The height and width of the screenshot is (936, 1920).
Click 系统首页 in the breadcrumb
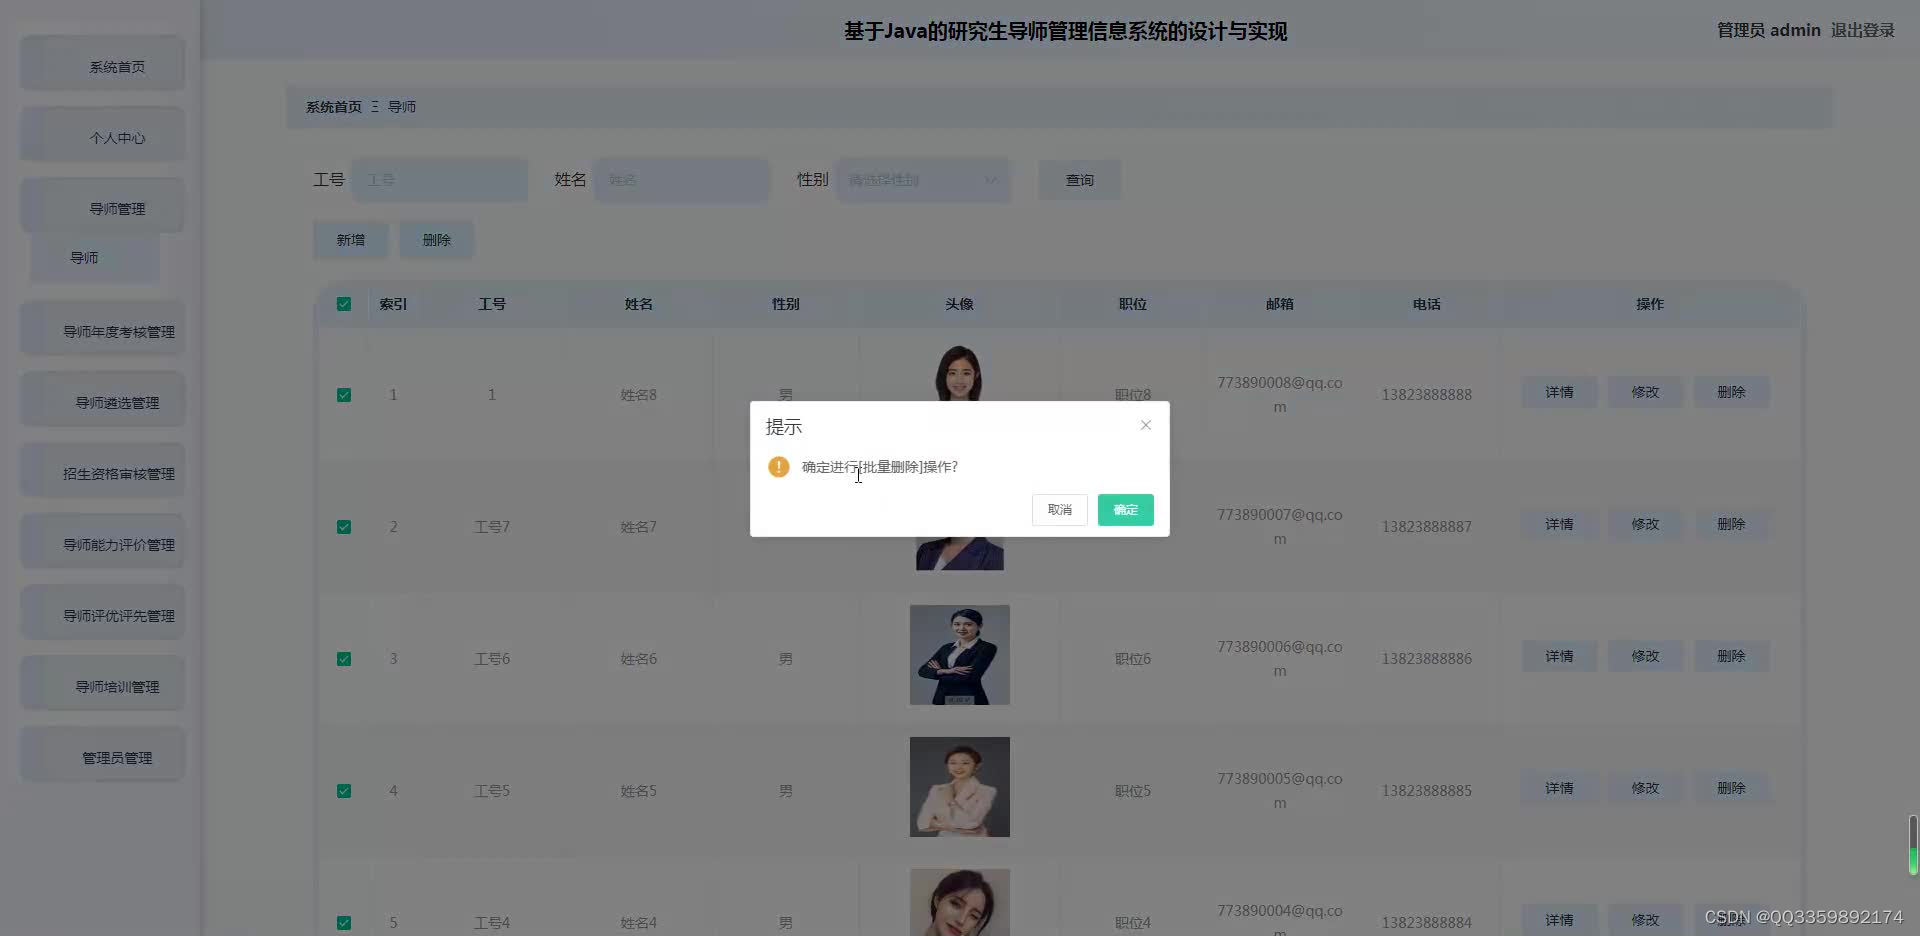click(334, 107)
